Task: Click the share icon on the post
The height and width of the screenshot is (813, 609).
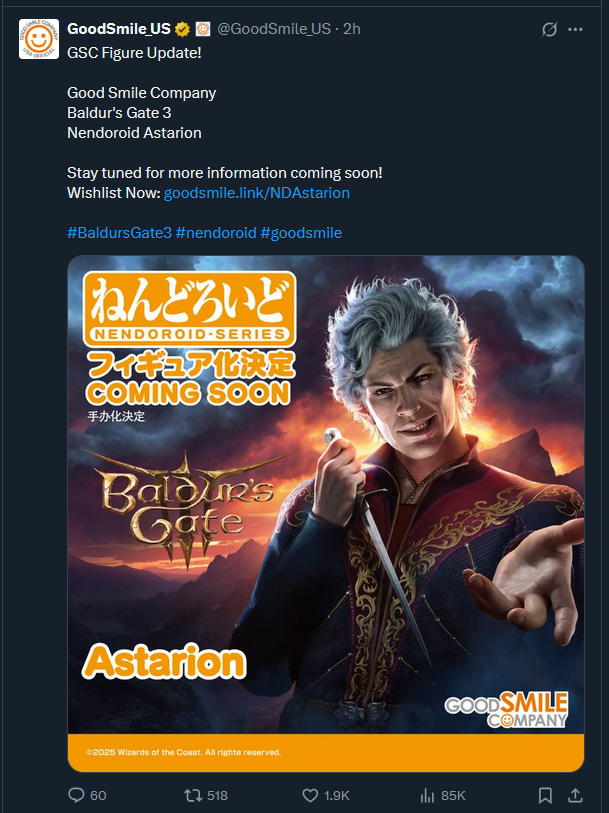Action: point(575,795)
